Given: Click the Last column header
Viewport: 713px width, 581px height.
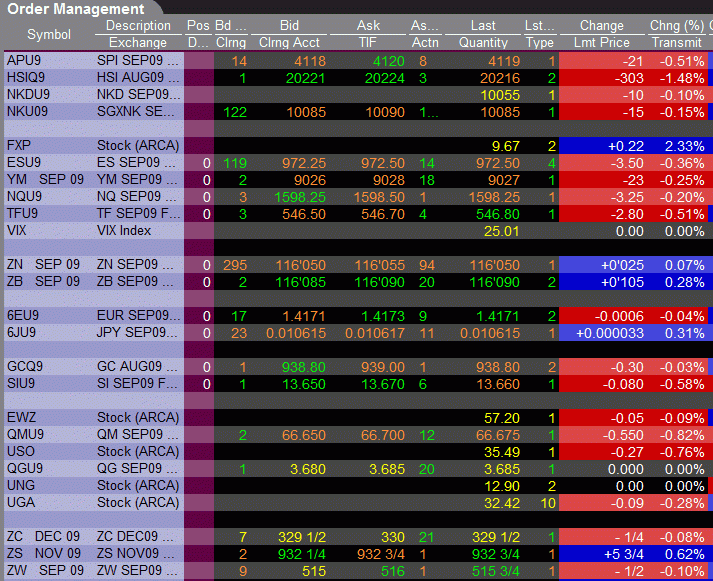Looking at the screenshot, I should [x=483, y=25].
